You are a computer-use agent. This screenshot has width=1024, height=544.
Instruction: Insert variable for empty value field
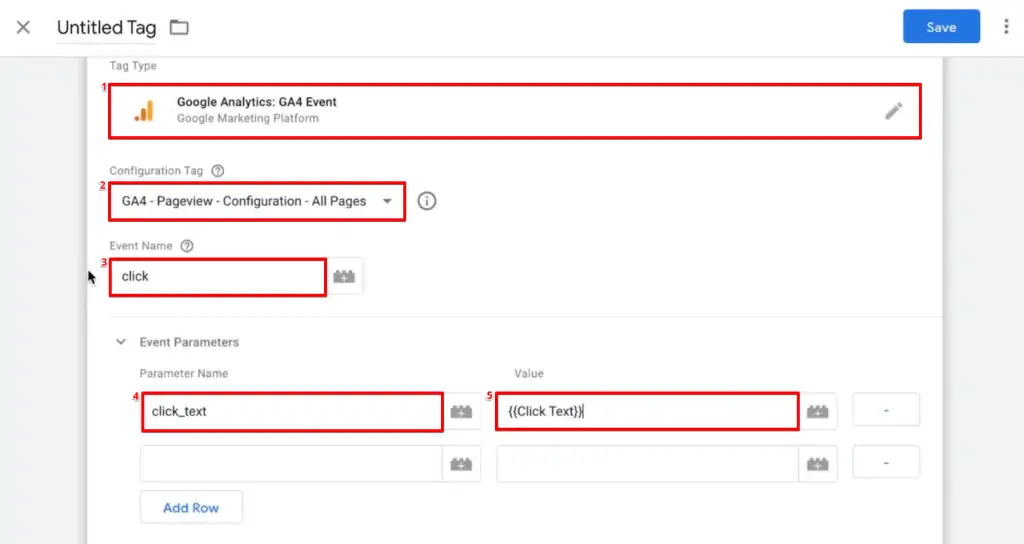point(817,464)
